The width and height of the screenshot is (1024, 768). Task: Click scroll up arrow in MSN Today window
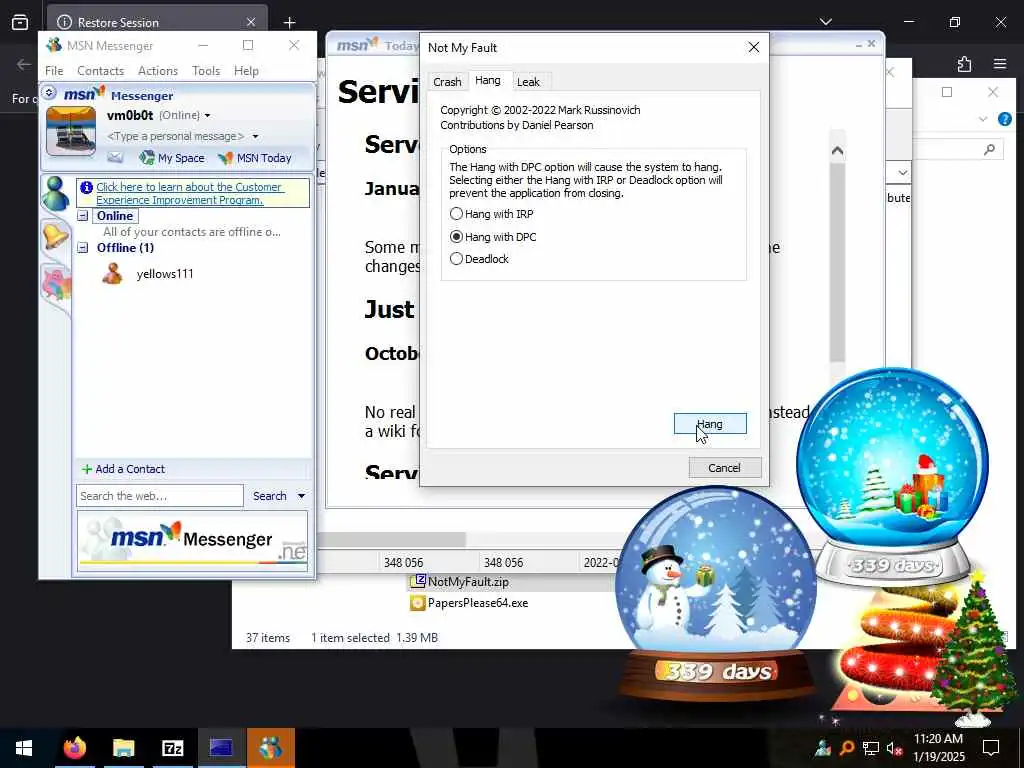(x=837, y=152)
